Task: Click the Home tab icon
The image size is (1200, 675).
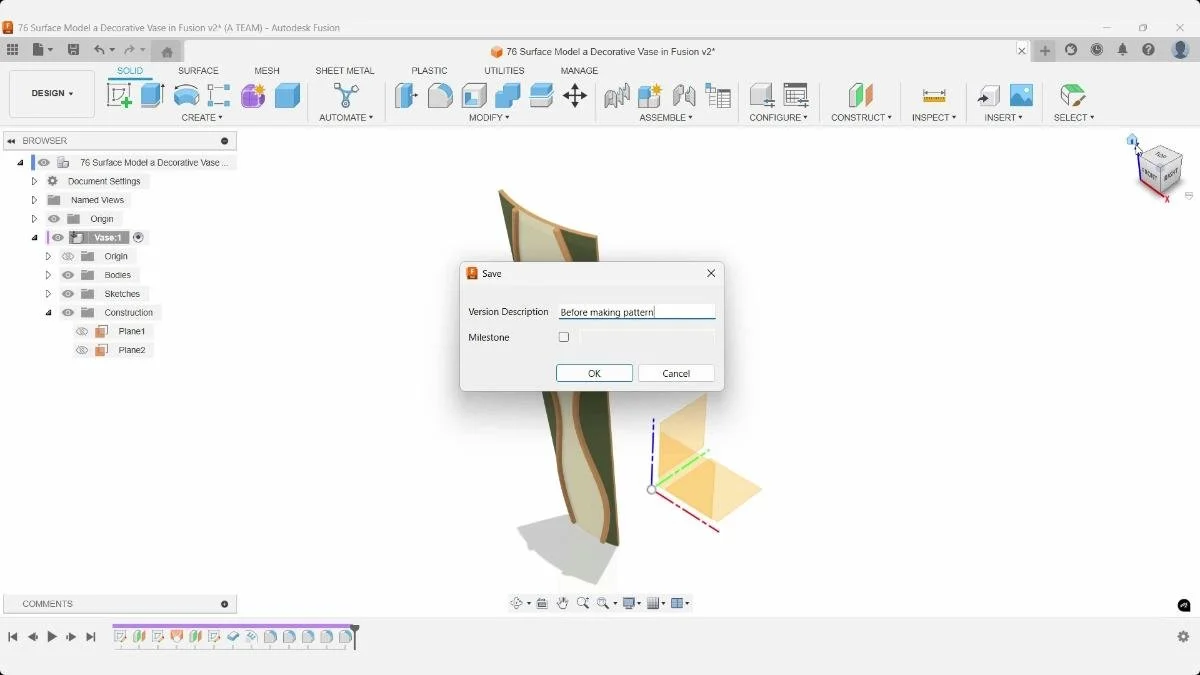Action: coord(167,51)
